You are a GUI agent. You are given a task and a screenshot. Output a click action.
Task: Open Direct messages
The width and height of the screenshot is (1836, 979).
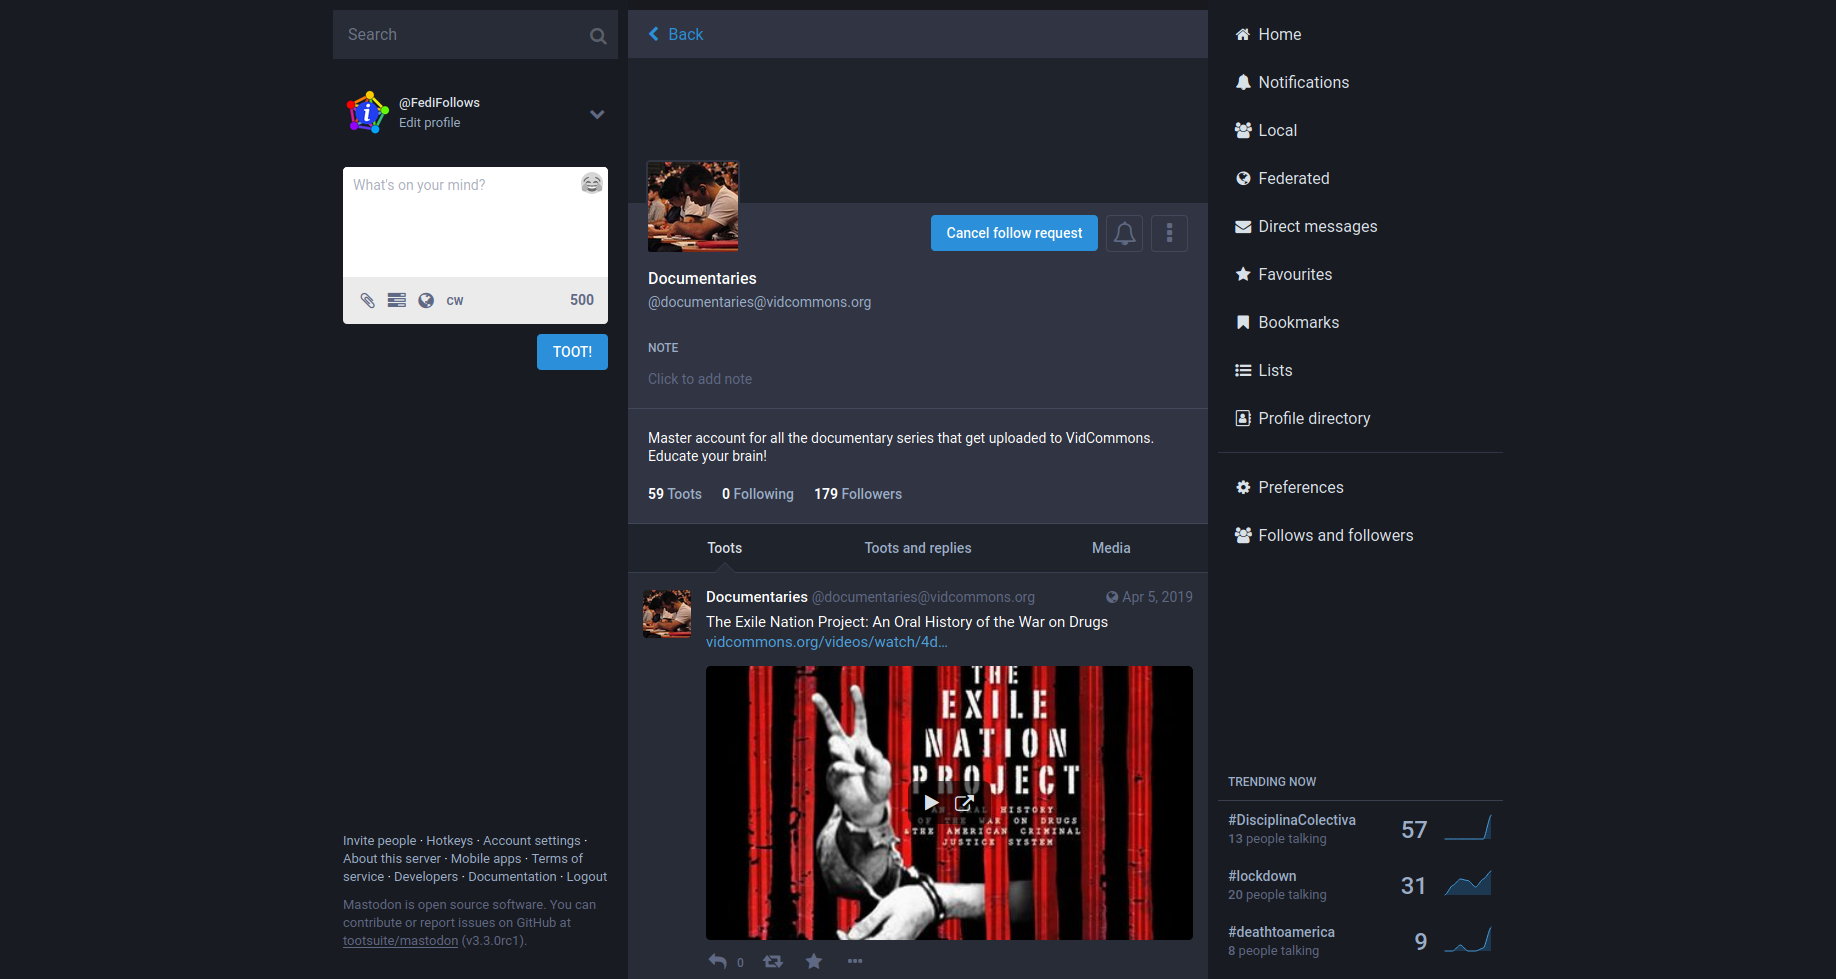[x=1306, y=226]
